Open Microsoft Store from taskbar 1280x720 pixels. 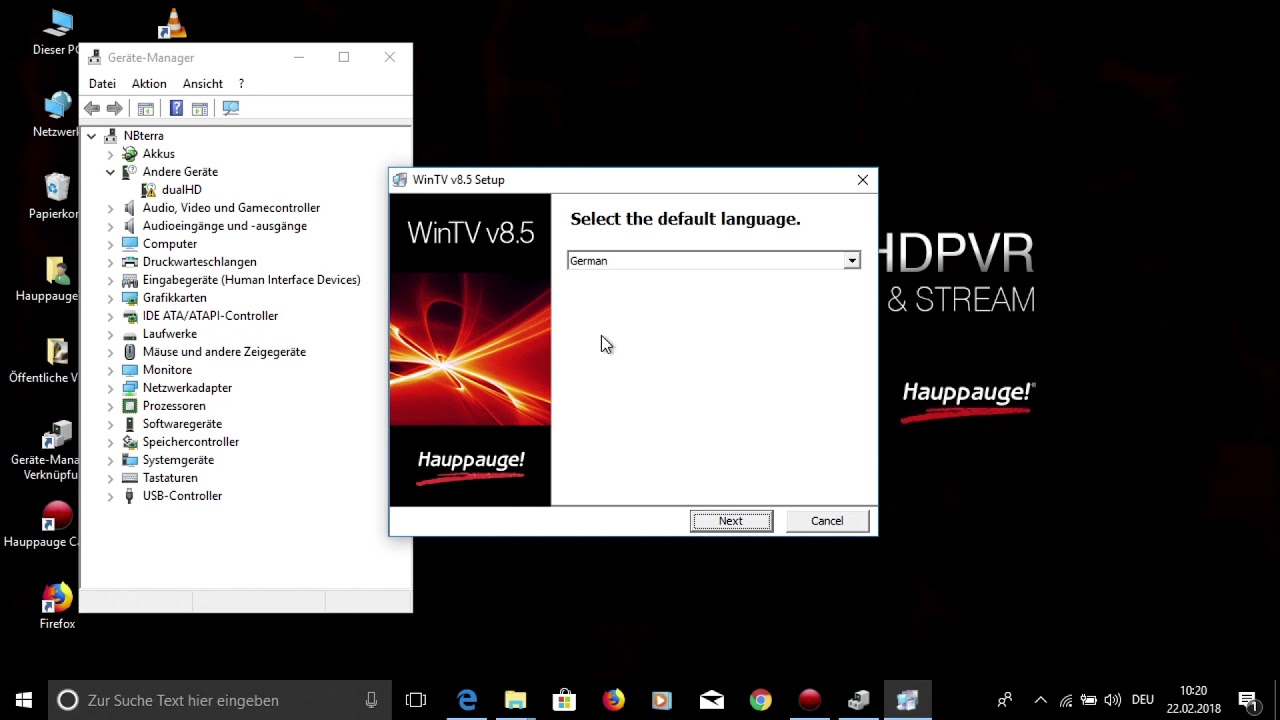(564, 700)
